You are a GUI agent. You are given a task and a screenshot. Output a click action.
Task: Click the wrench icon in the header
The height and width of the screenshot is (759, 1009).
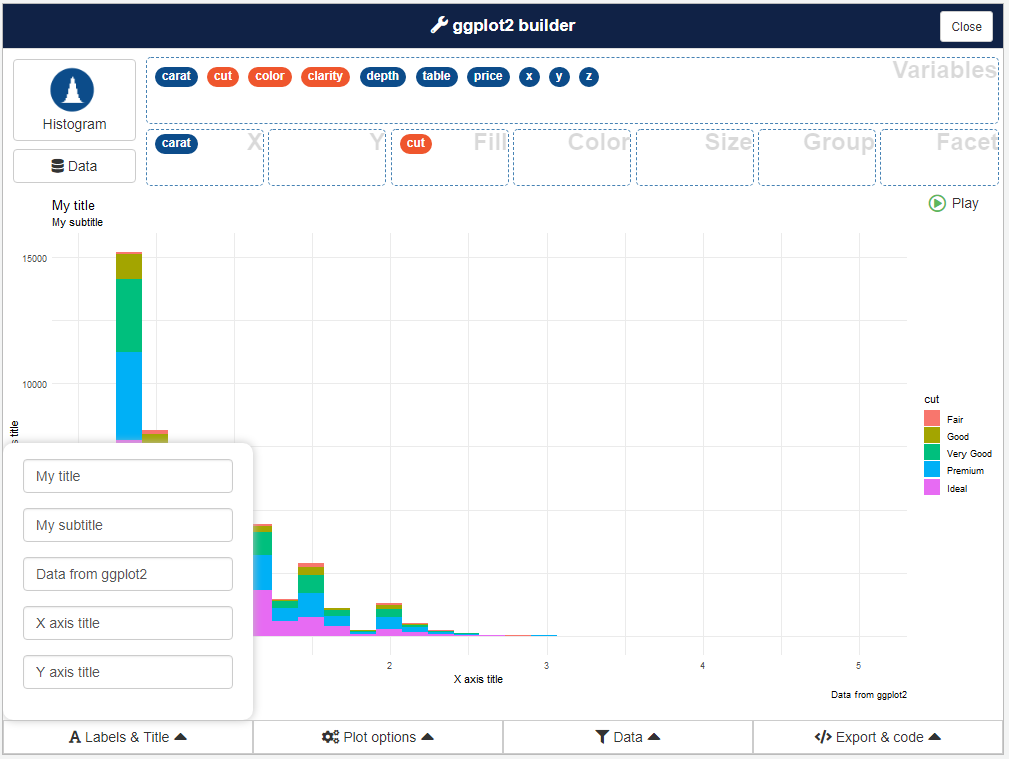[439, 25]
